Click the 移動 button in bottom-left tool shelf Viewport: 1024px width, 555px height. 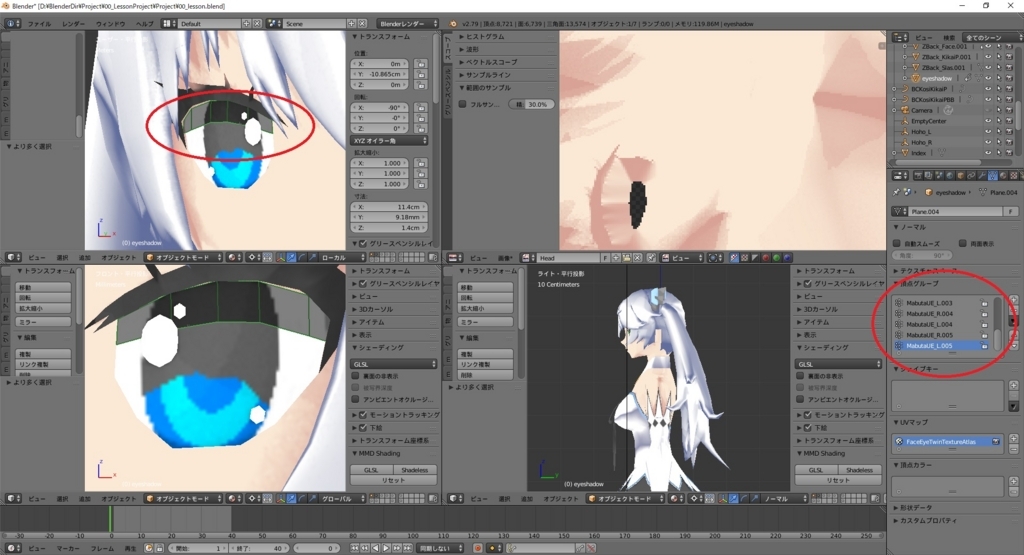pos(44,287)
